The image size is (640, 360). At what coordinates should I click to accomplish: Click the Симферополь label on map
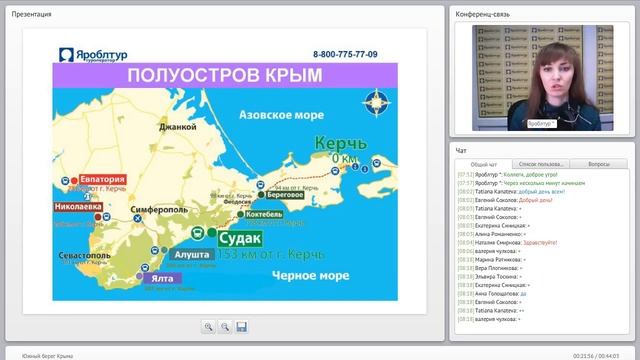click(x=159, y=209)
